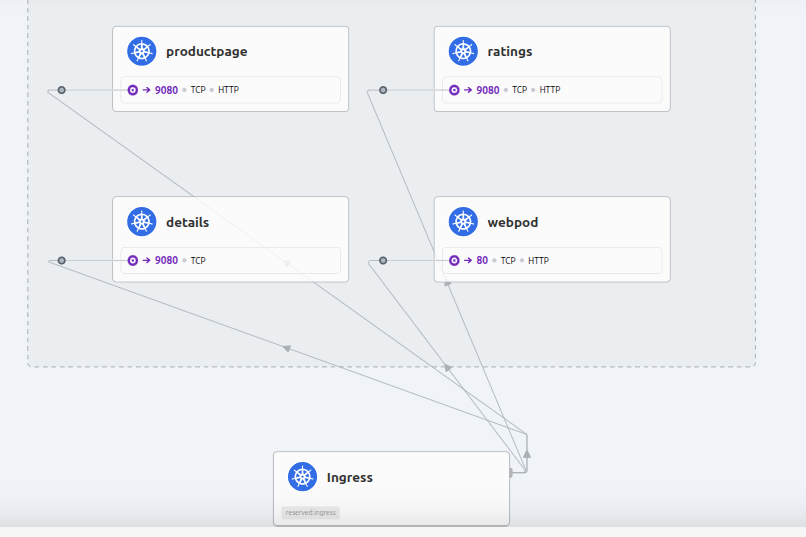
Task: Click the webpod Kubernetes icon
Action: click(x=463, y=222)
